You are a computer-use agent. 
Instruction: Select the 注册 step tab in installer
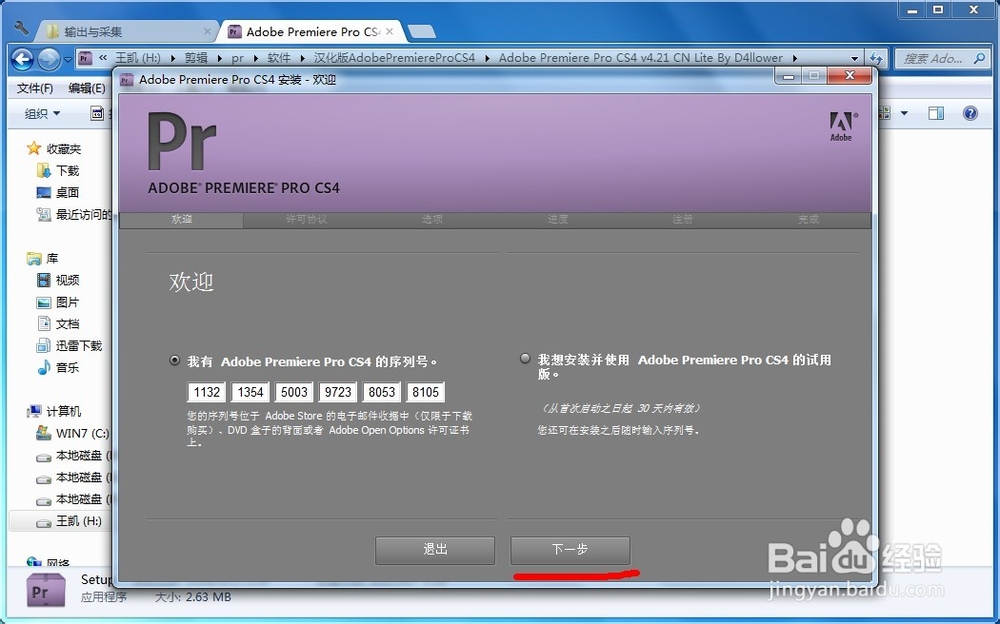click(682, 219)
